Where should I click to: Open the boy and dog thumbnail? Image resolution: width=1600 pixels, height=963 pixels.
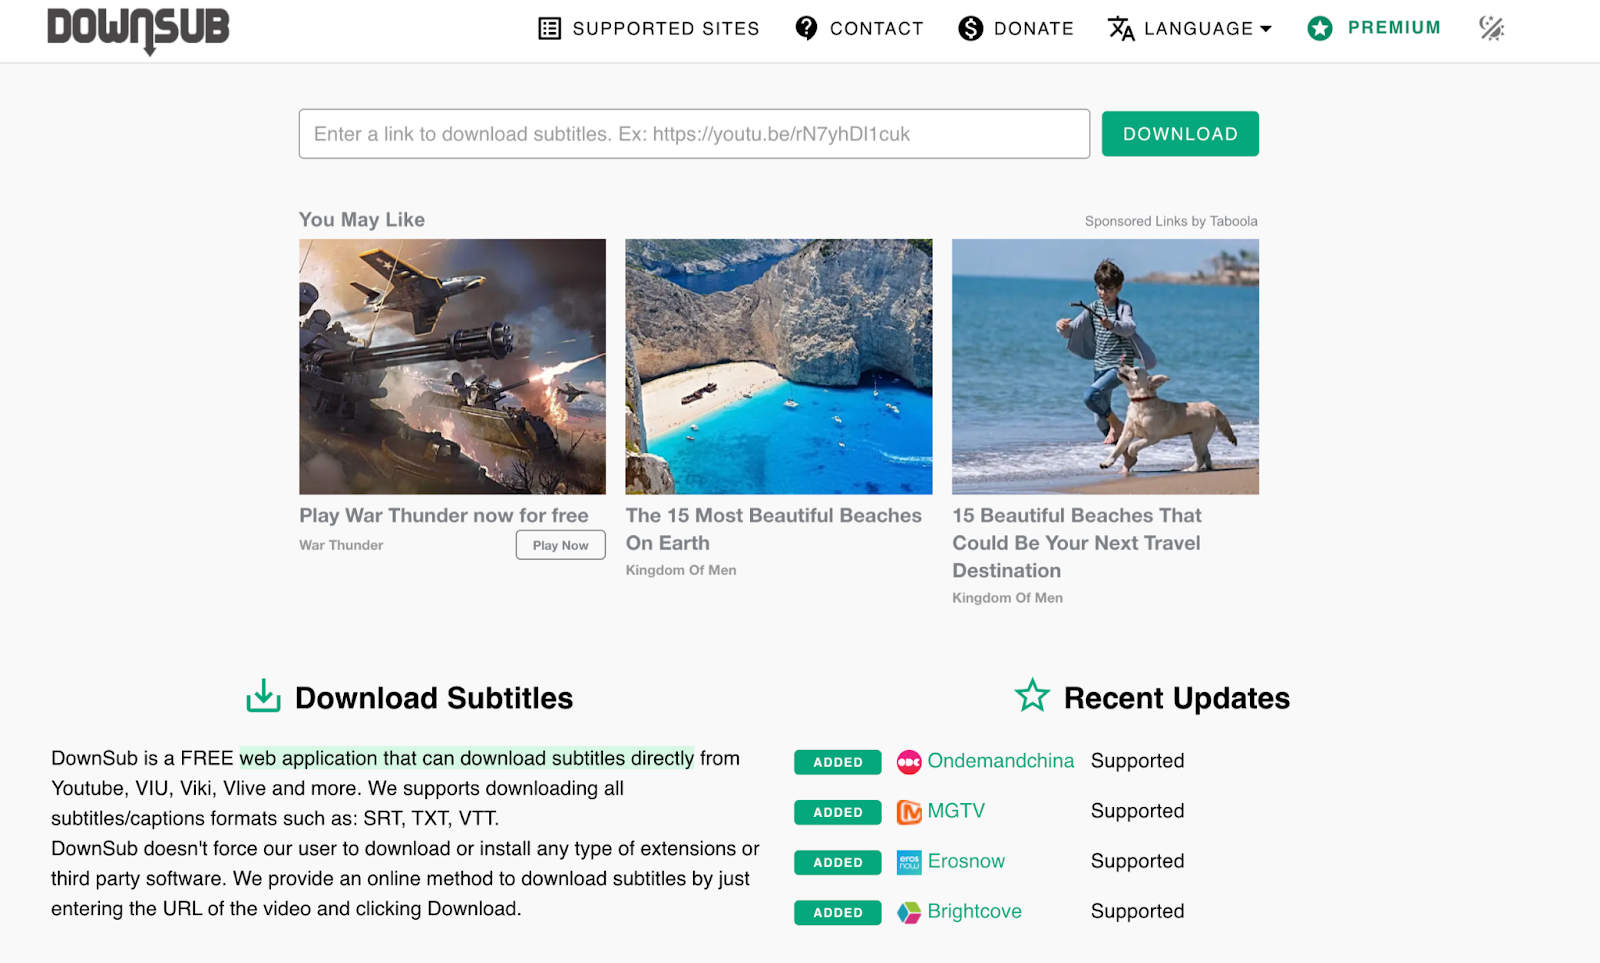coord(1105,366)
